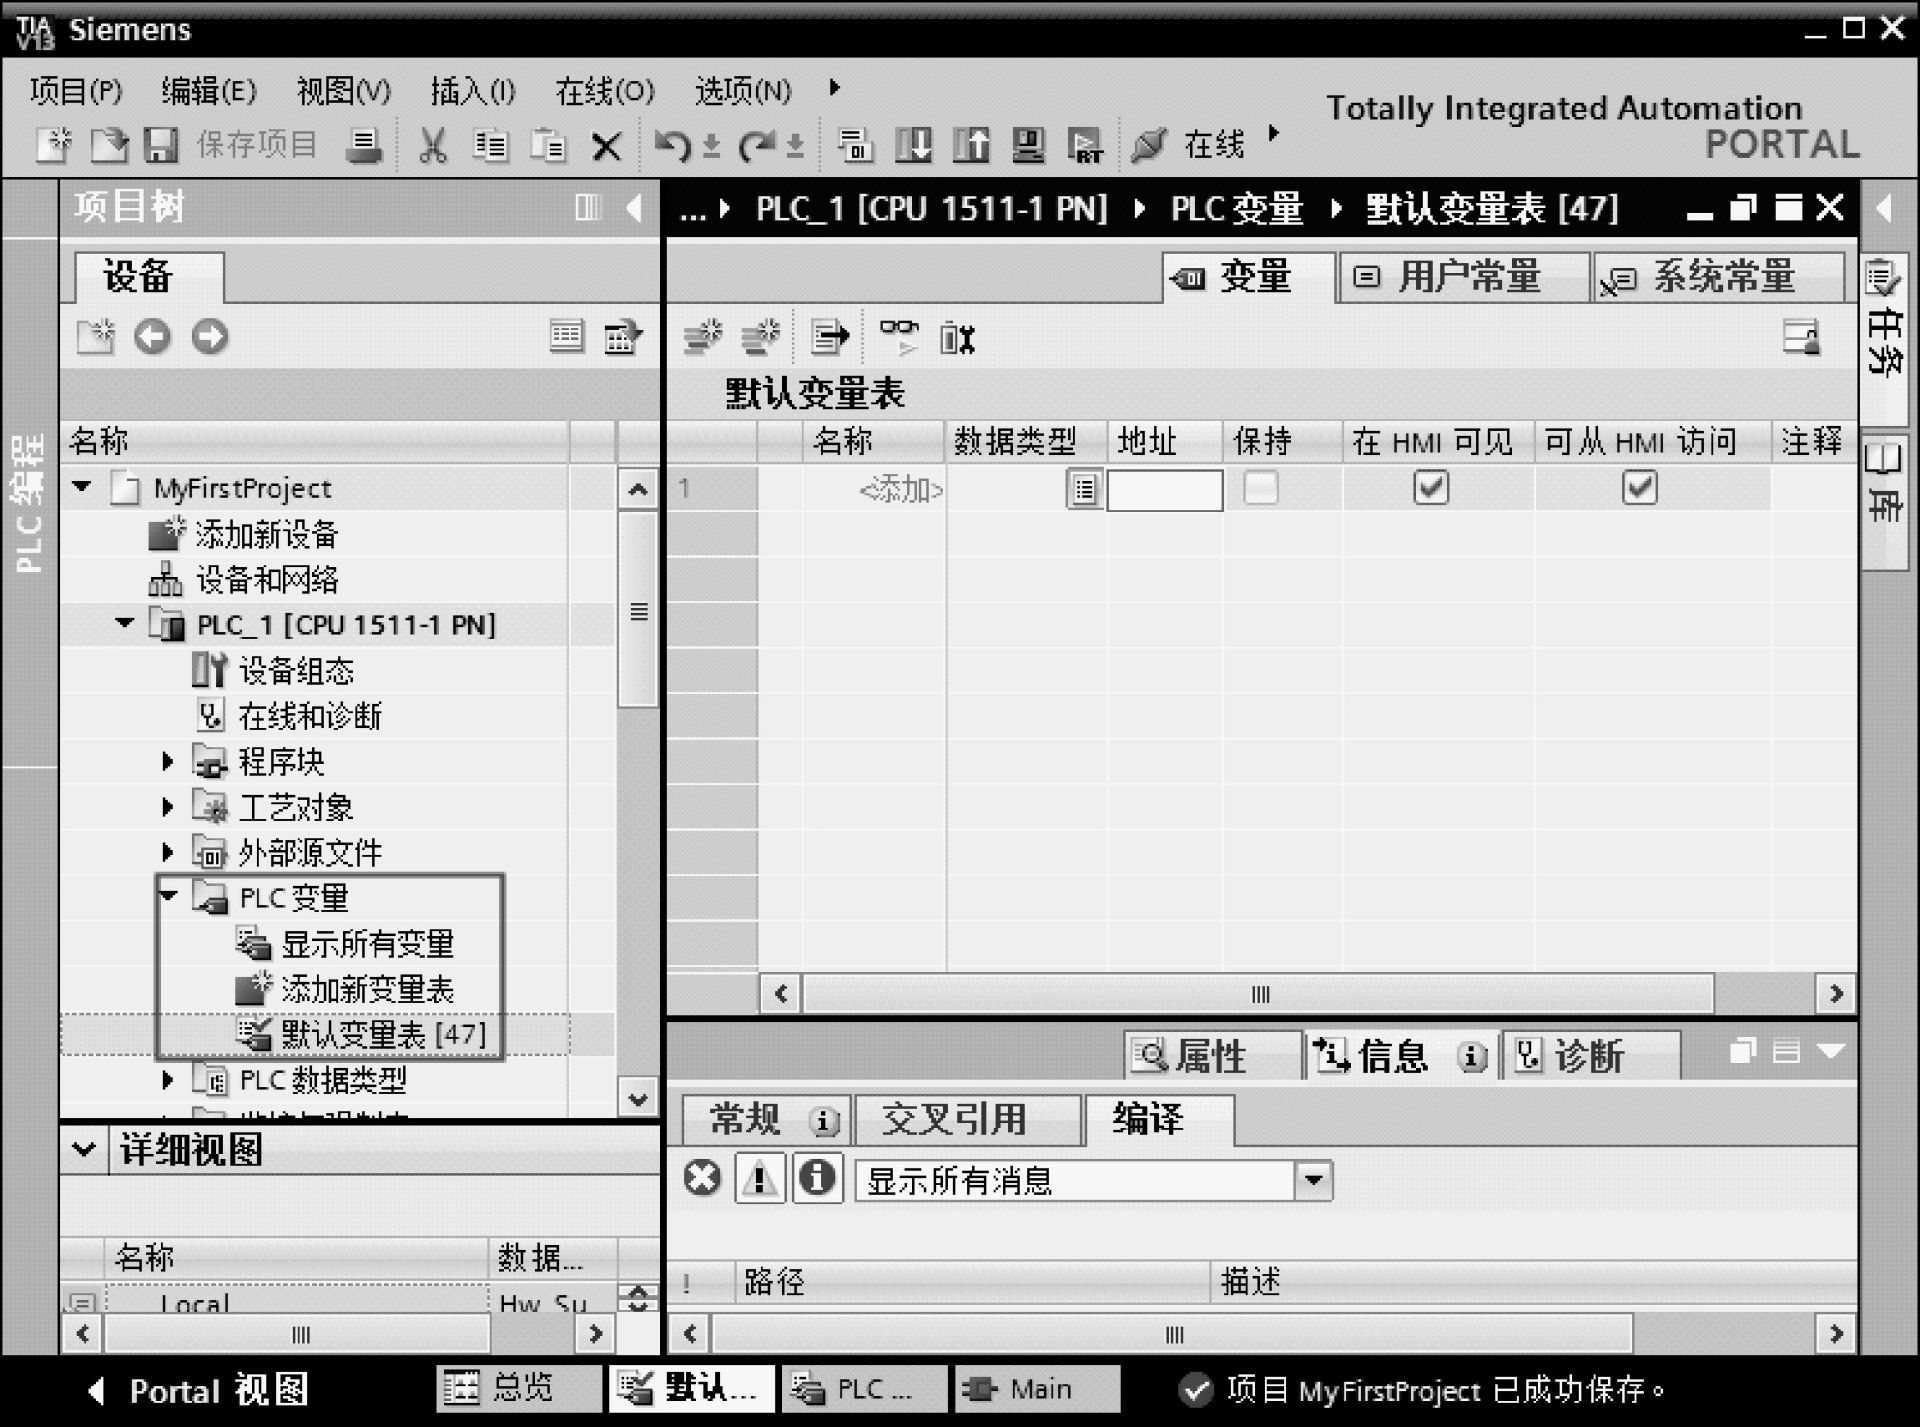Click the Cut scissors icon
The image size is (1920, 1427).
click(x=432, y=146)
